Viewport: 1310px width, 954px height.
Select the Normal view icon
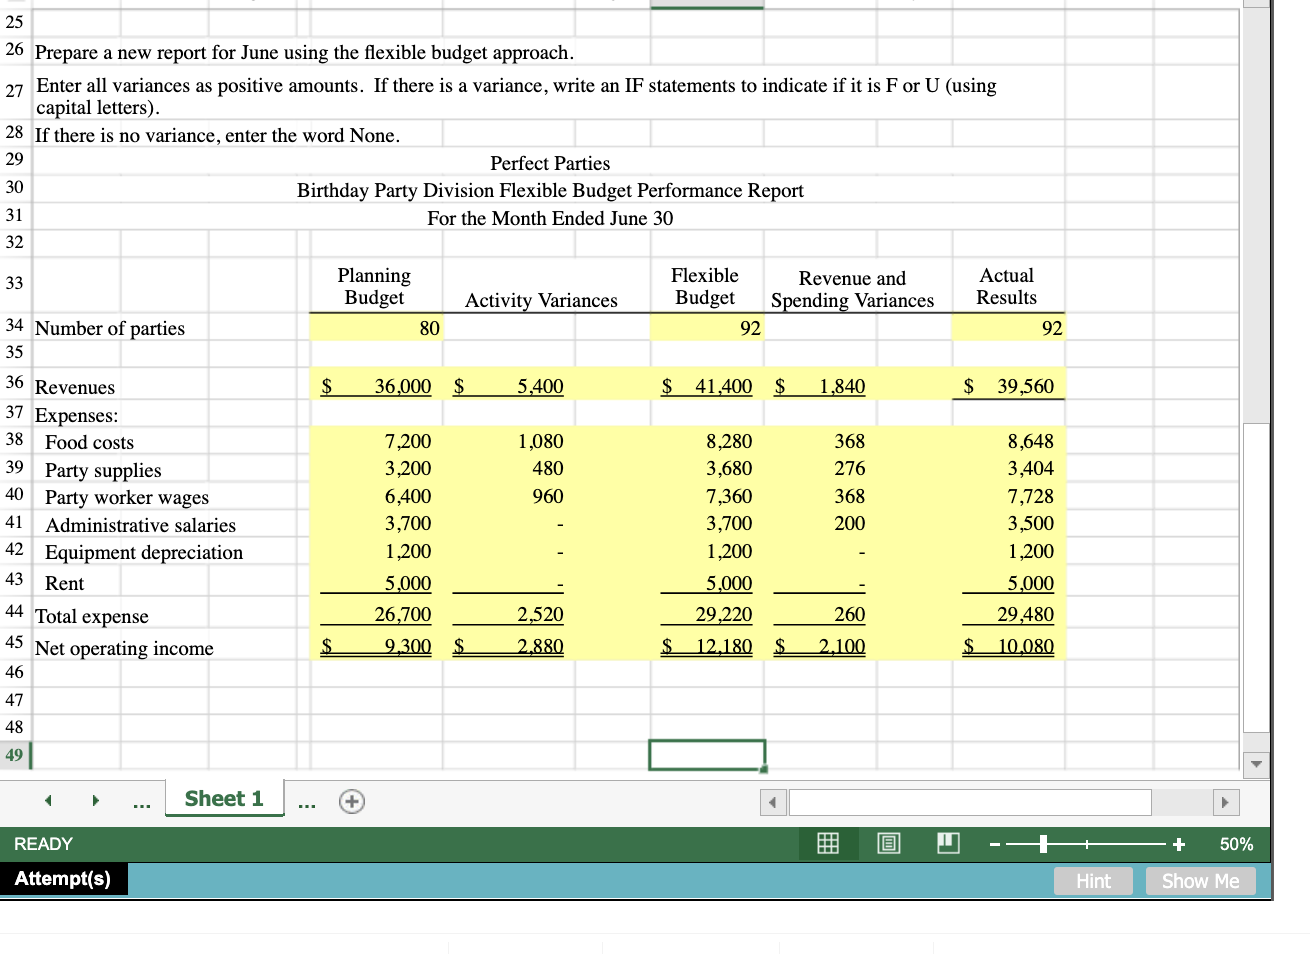point(827,843)
